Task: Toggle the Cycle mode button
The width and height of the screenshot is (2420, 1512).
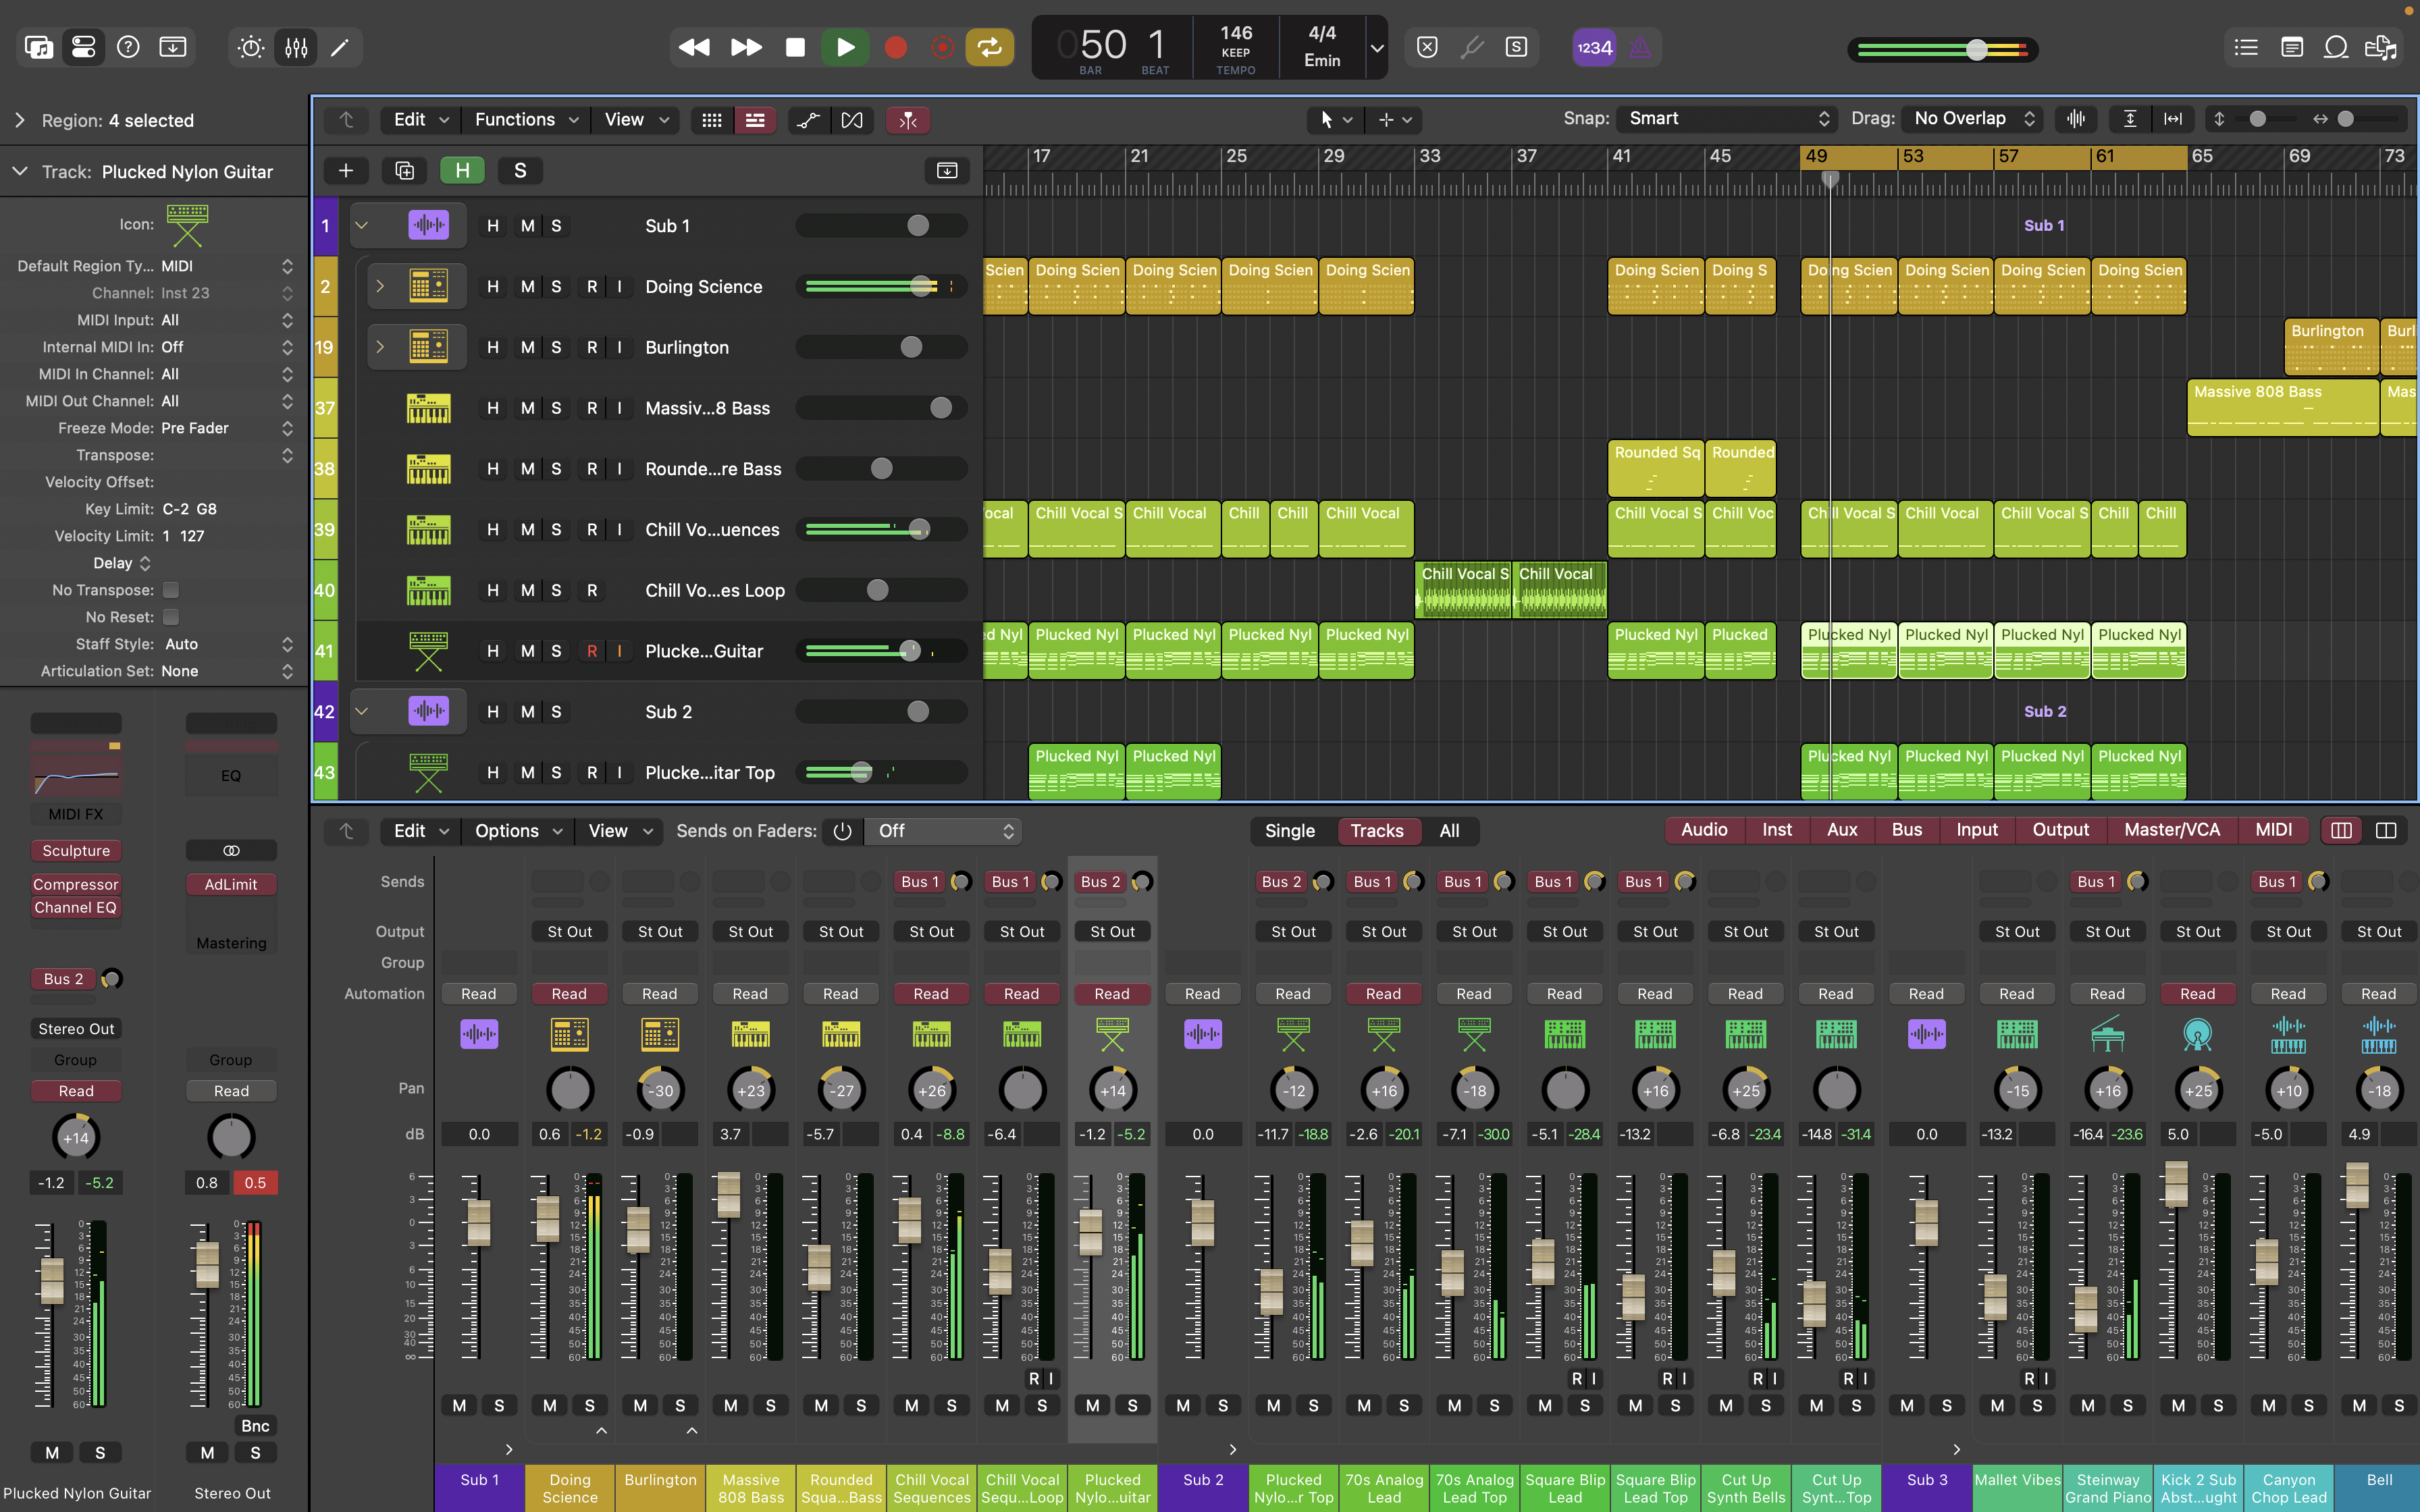Action: pyautogui.click(x=989, y=47)
